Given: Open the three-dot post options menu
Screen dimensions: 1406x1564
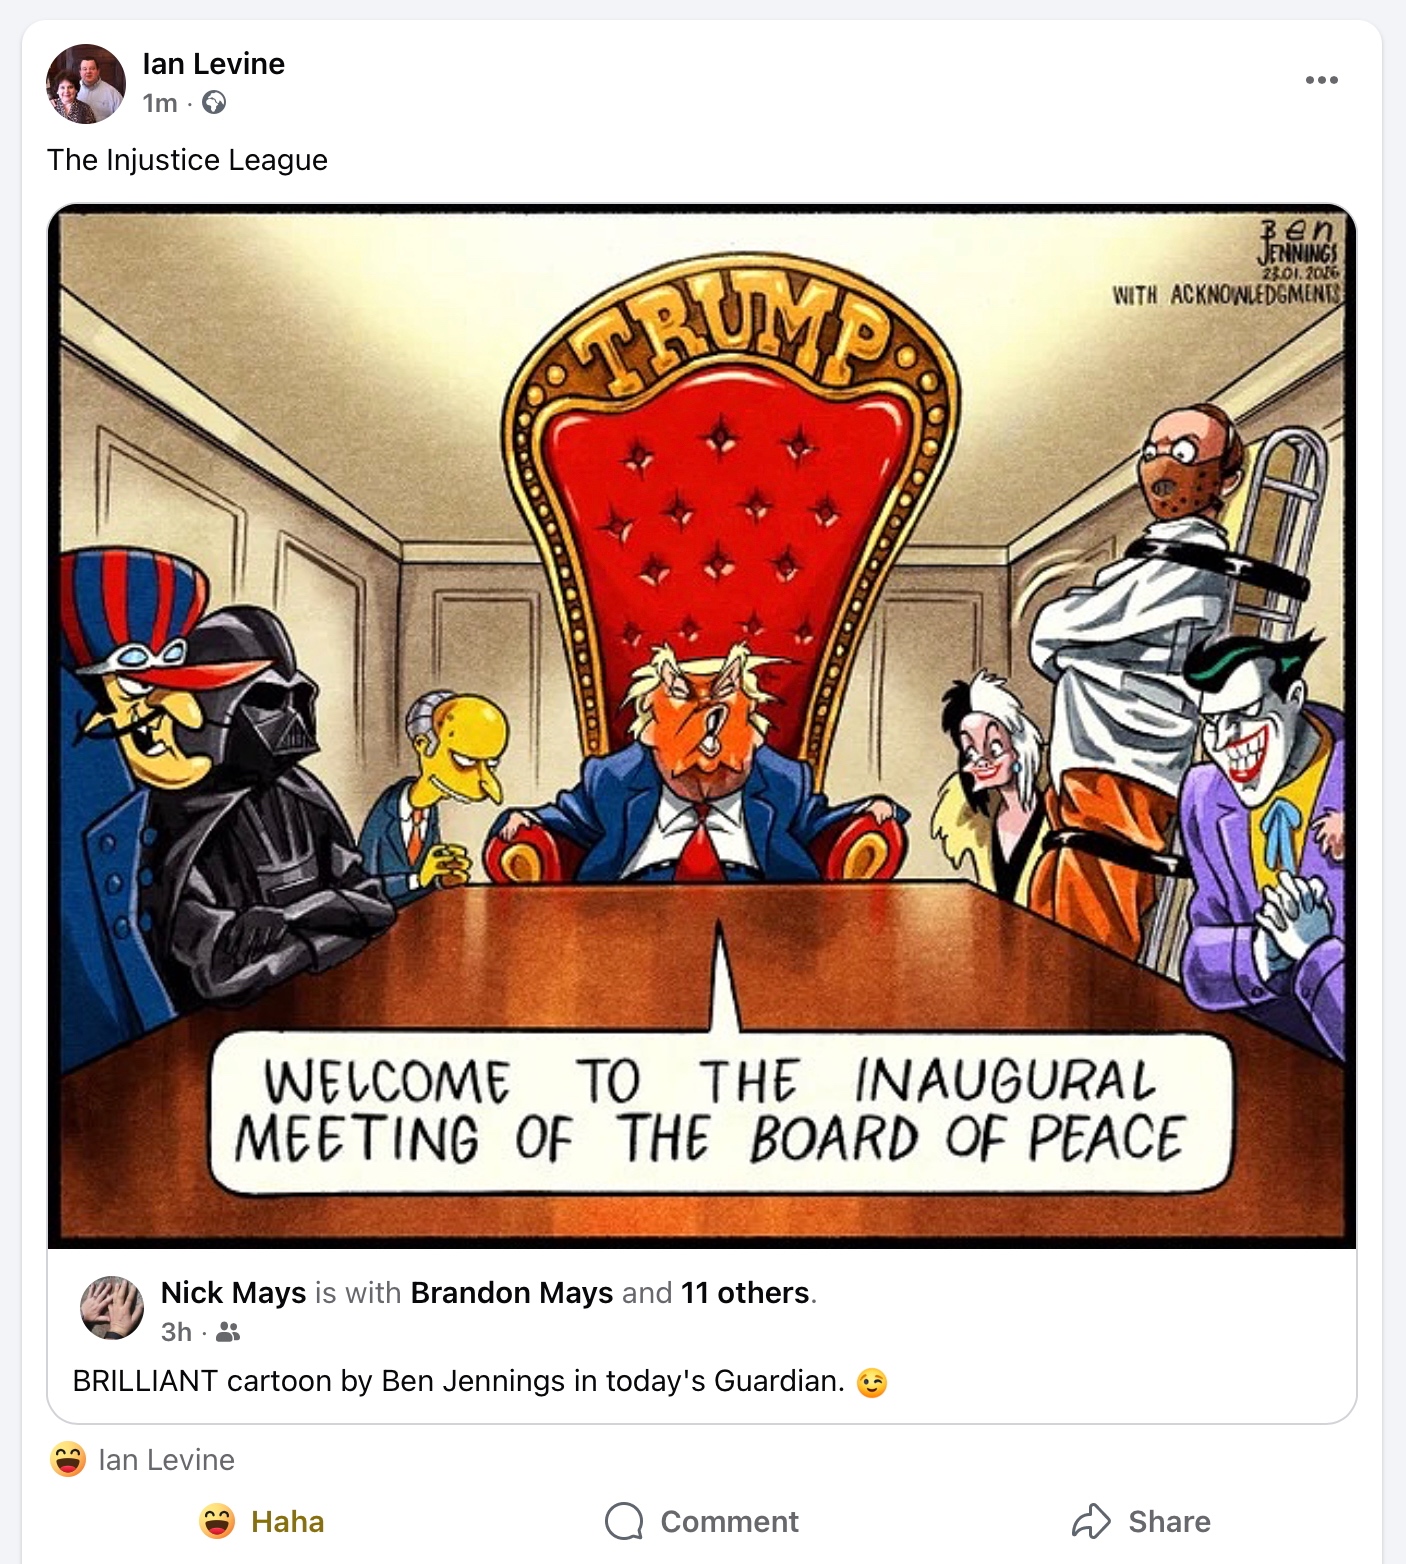Looking at the screenshot, I should 1321,80.
